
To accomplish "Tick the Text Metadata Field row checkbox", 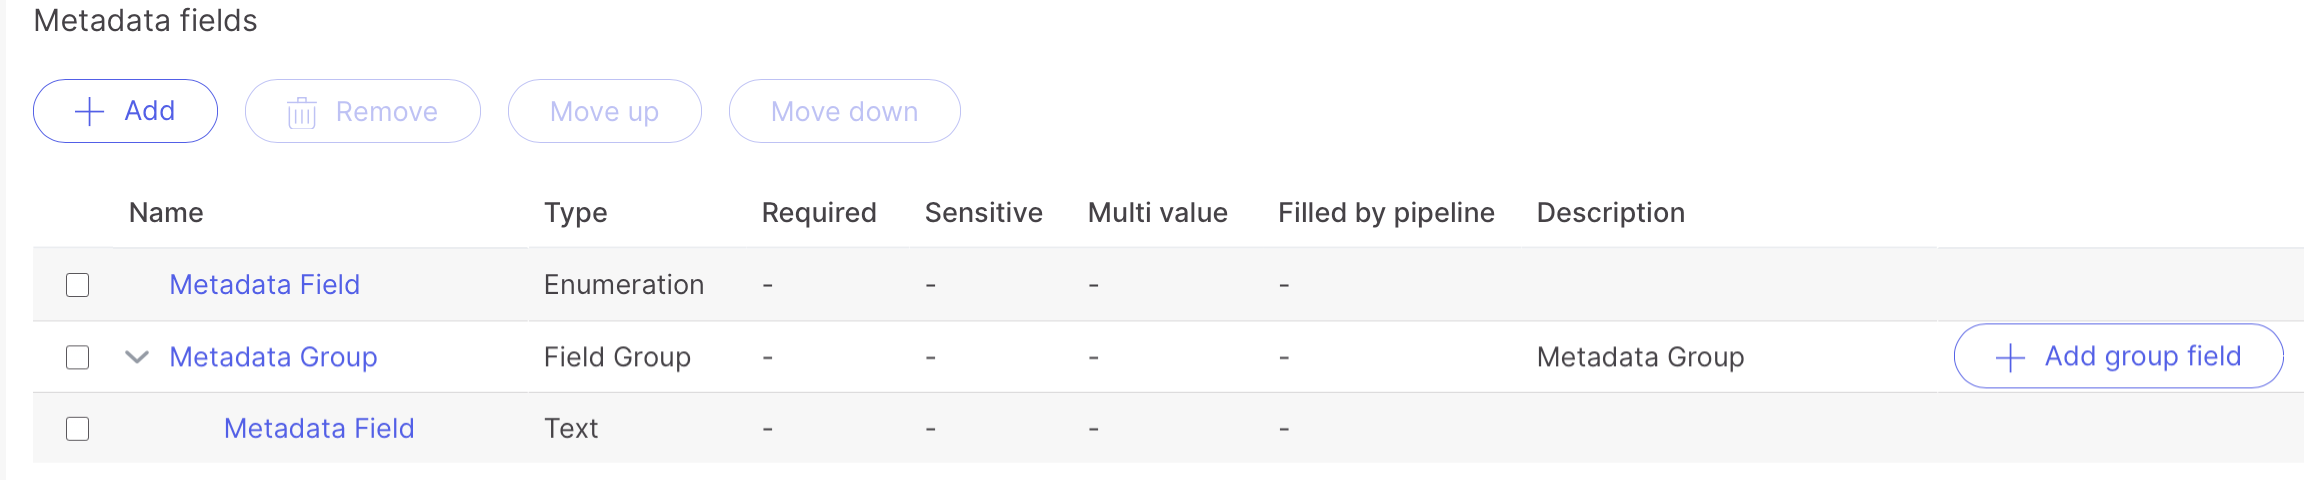I will (78, 429).
